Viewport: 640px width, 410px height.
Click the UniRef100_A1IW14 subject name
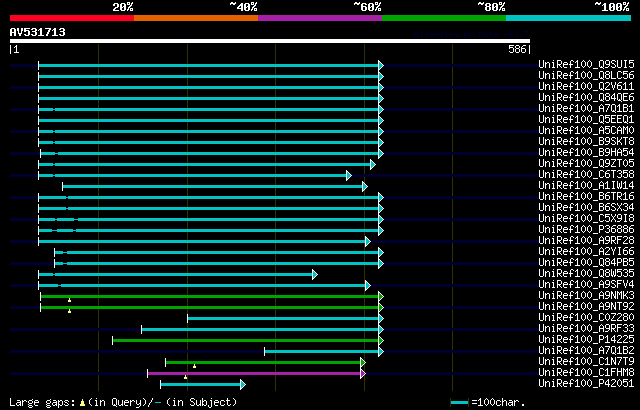[586, 186]
